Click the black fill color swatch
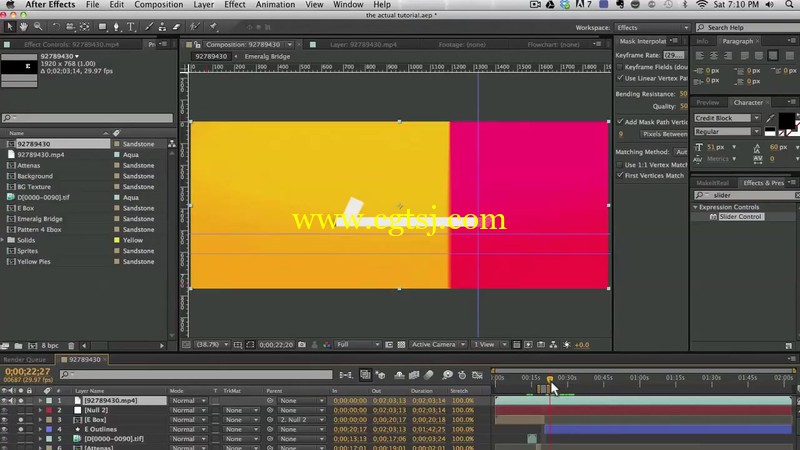The width and height of the screenshot is (800, 450). pyautogui.click(x=786, y=120)
